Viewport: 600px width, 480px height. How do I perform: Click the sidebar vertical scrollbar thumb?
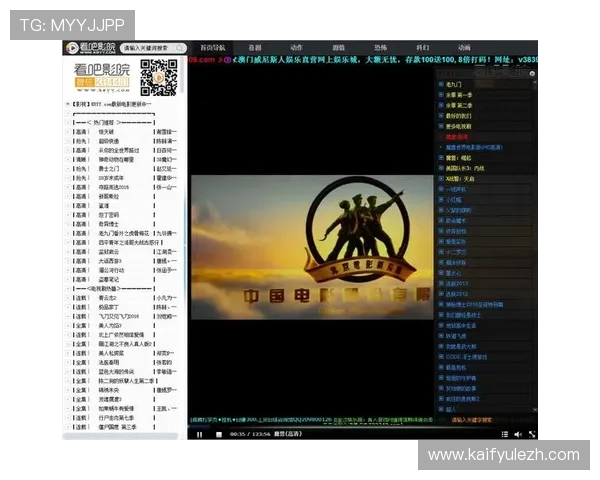[182, 77]
